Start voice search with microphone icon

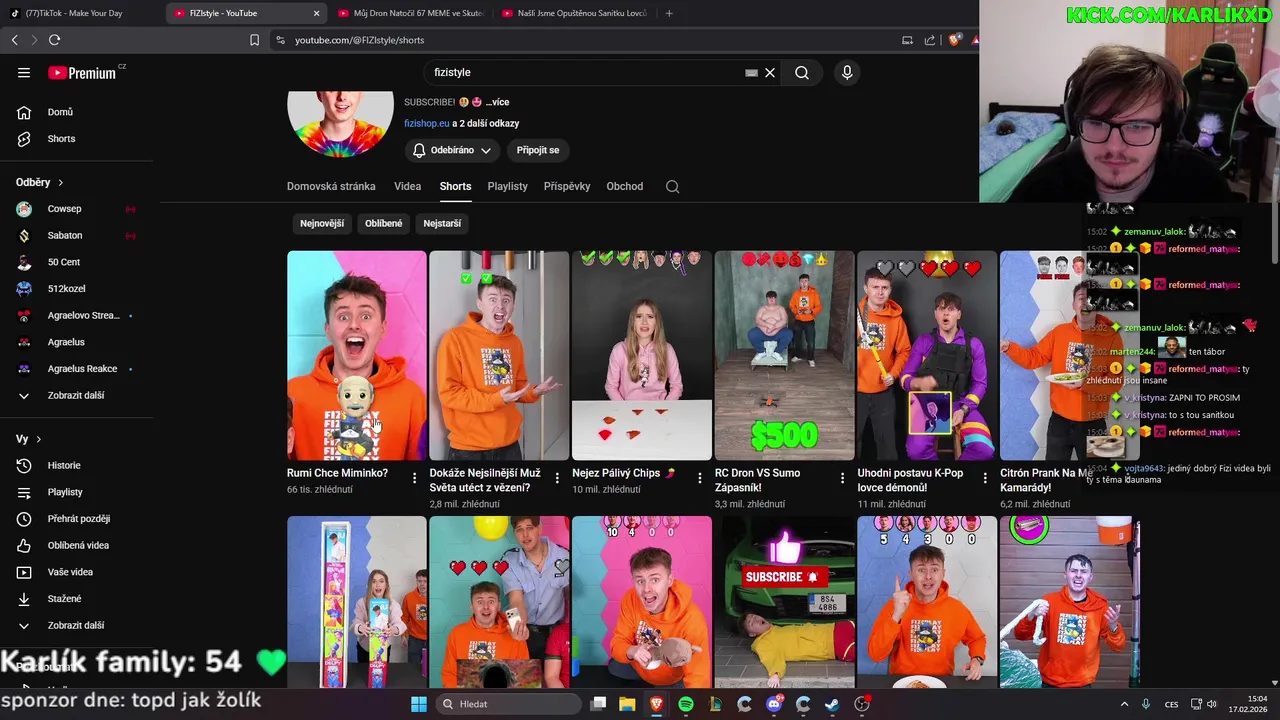pos(847,72)
